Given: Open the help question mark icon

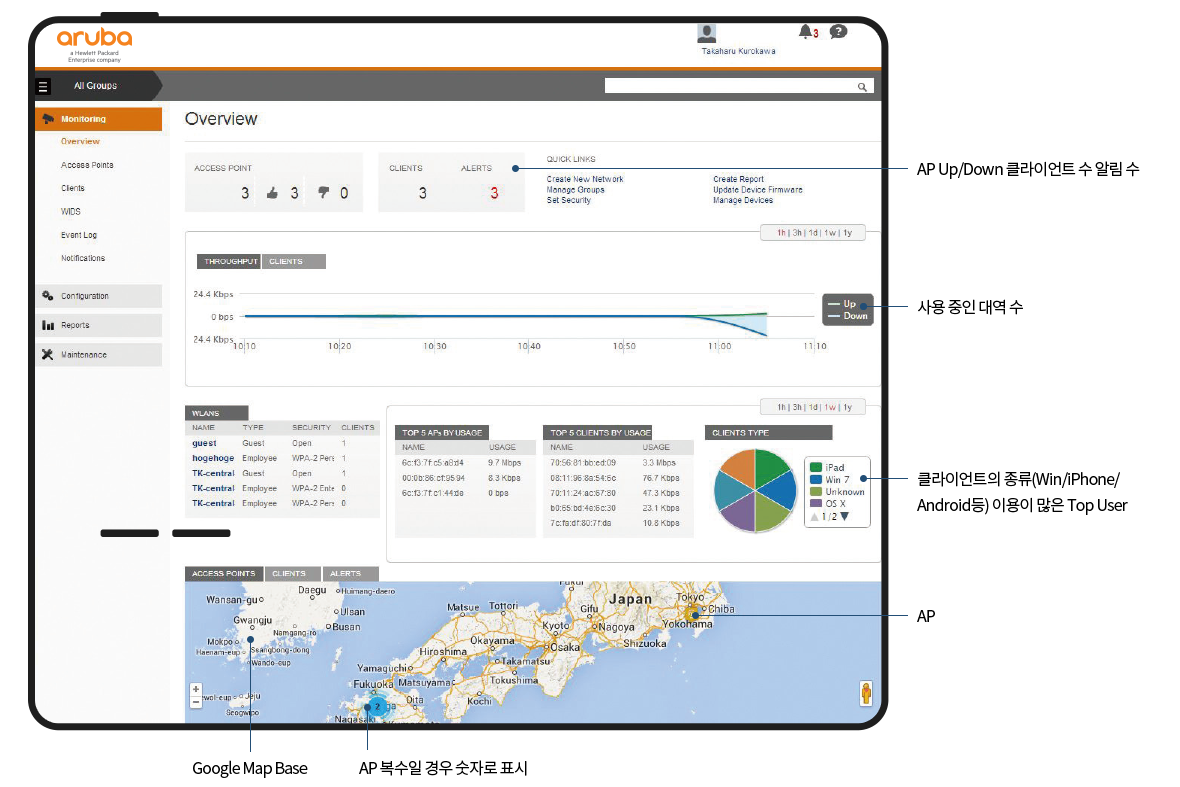Looking at the screenshot, I should 838,32.
